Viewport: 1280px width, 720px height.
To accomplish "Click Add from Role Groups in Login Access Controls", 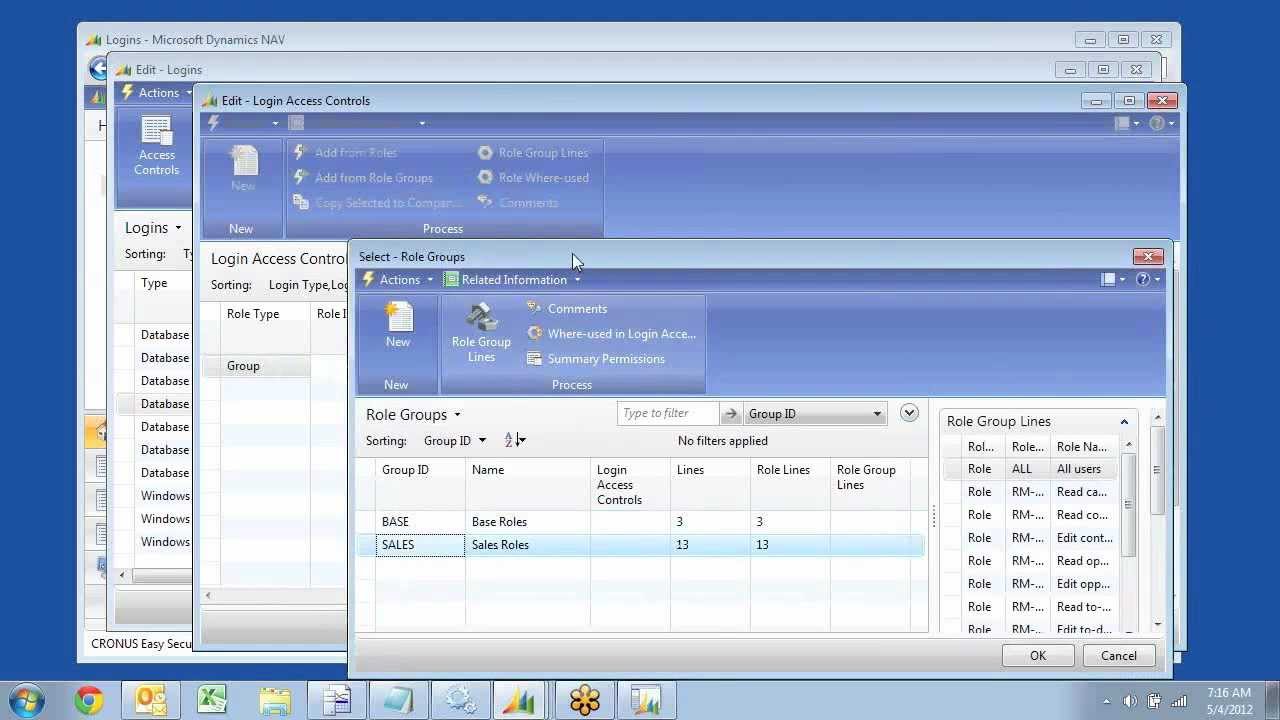I will coord(363,178).
